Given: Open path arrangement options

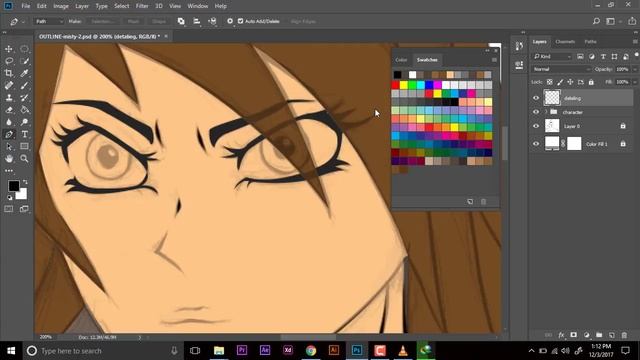Looking at the screenshot, I should [x=212, y=21].
